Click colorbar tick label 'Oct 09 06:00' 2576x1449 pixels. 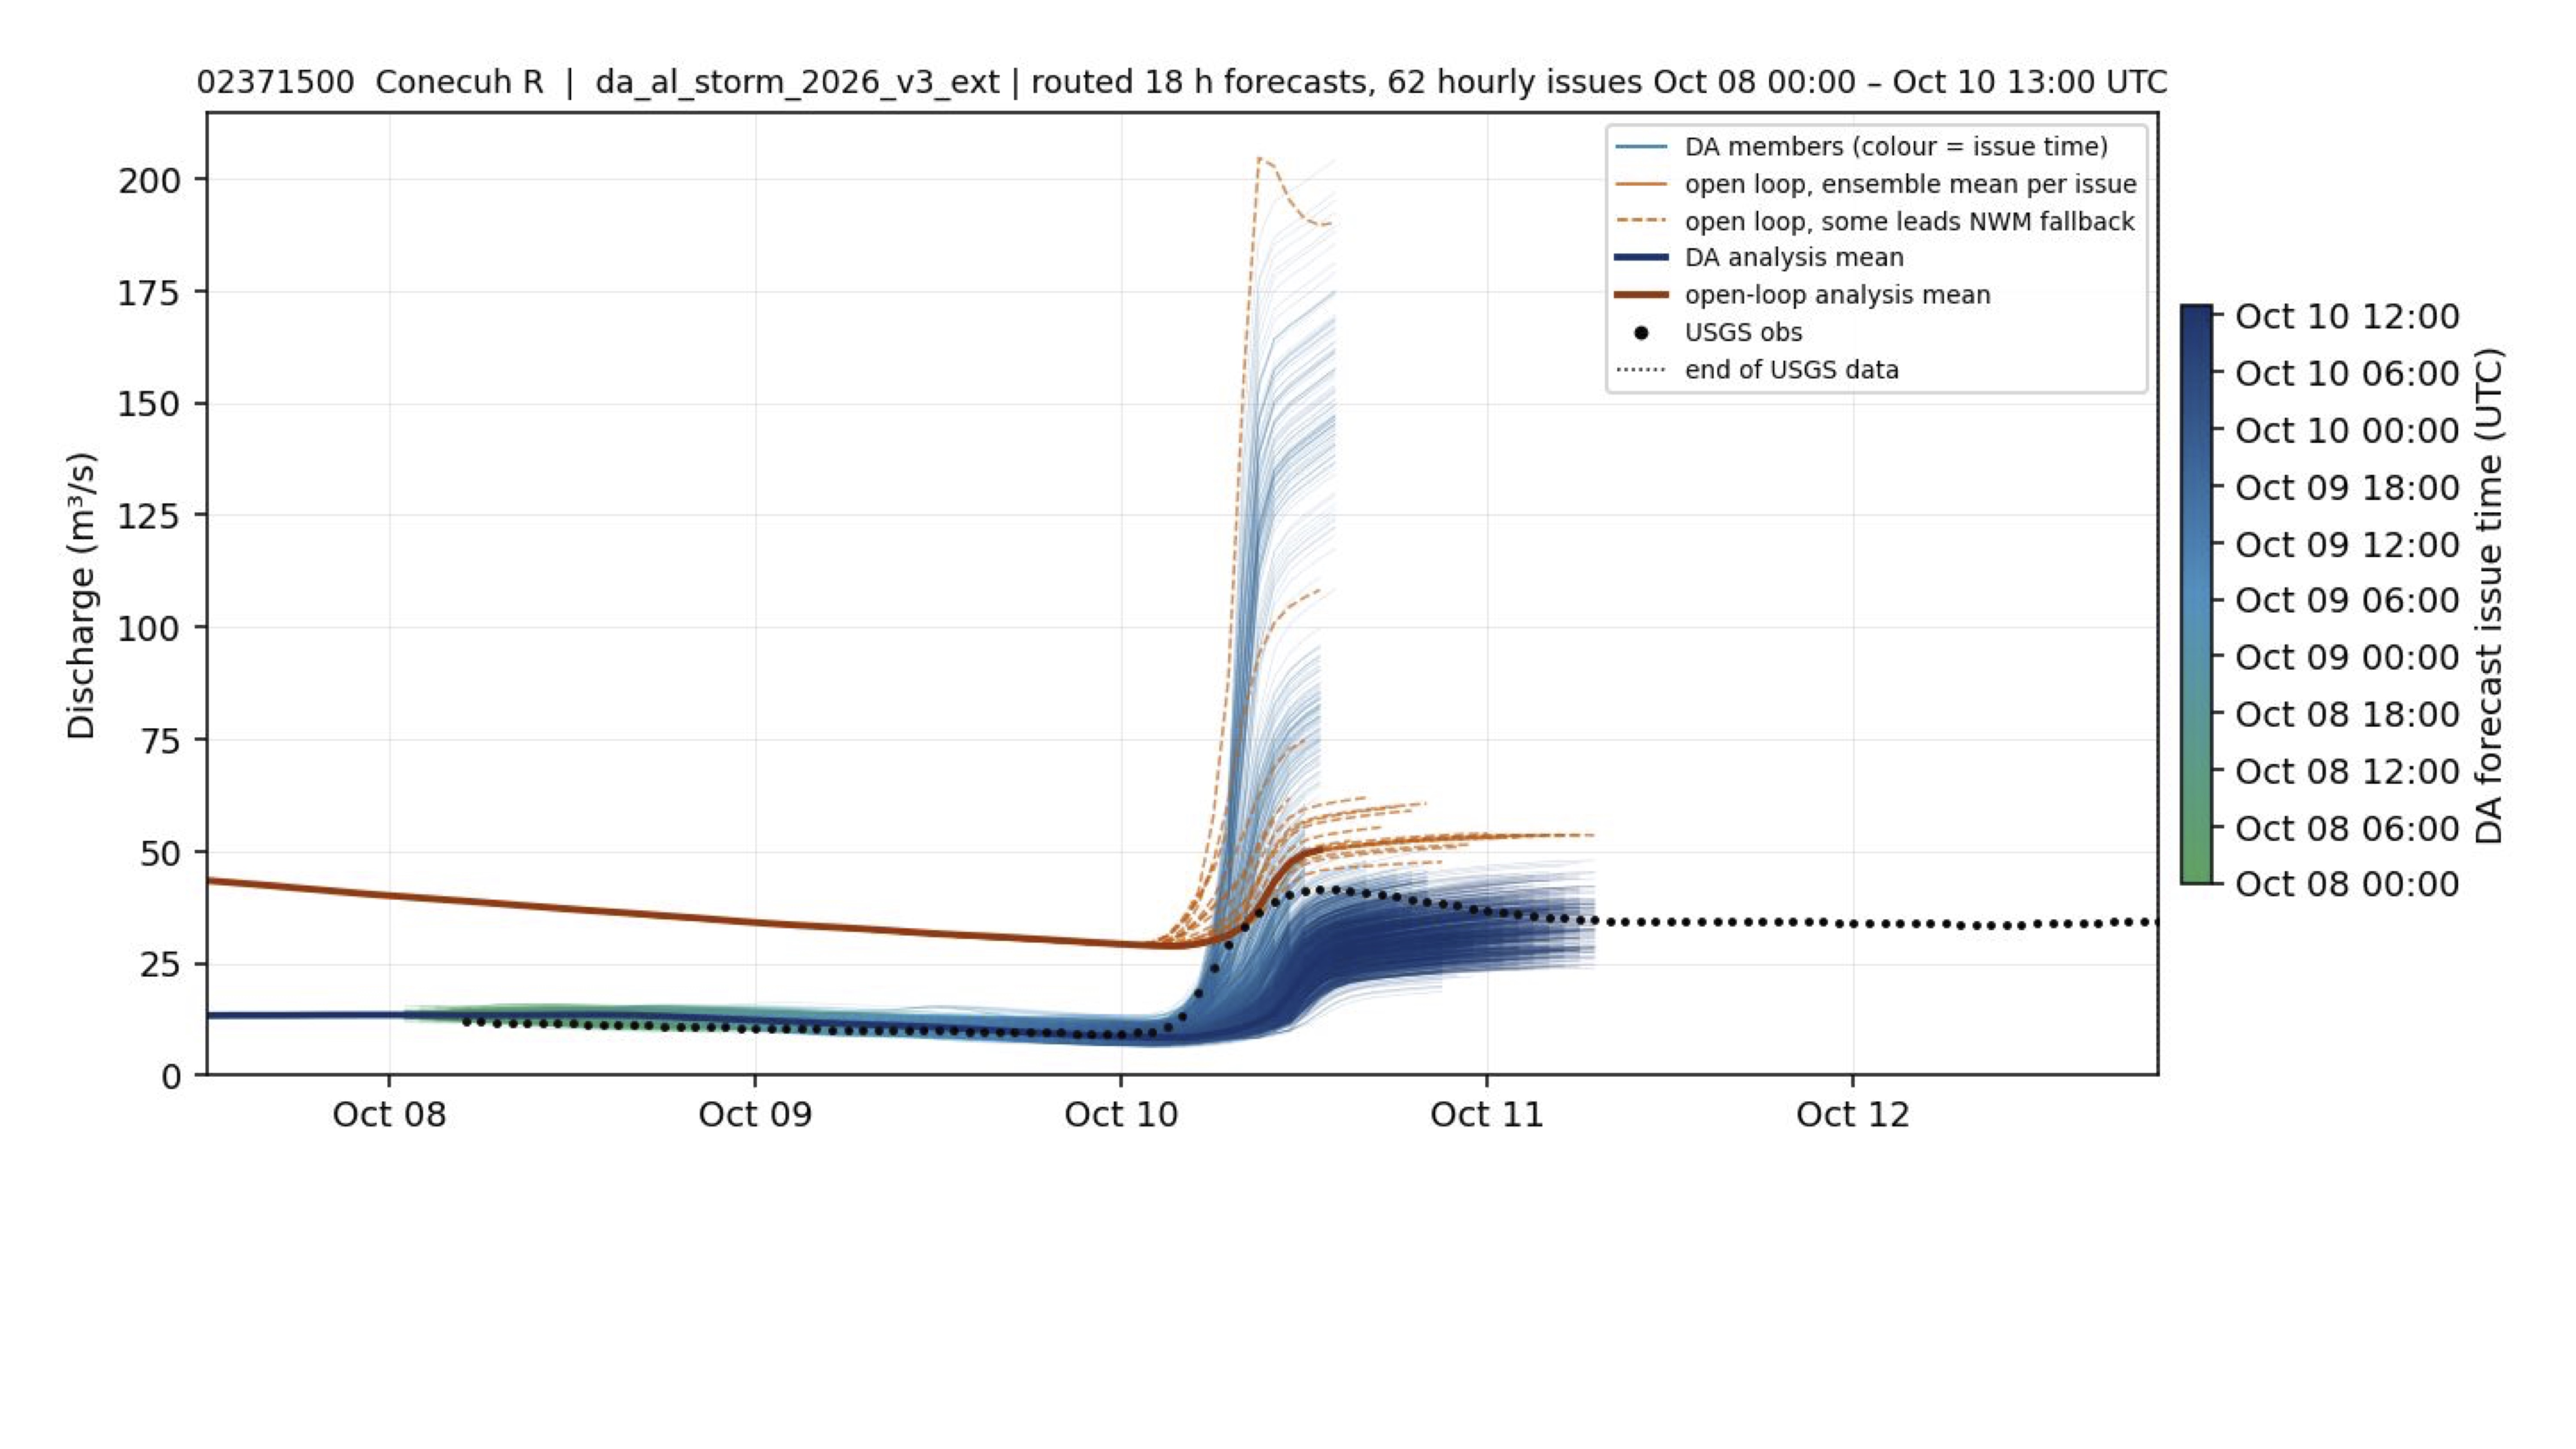point(2347,600)
